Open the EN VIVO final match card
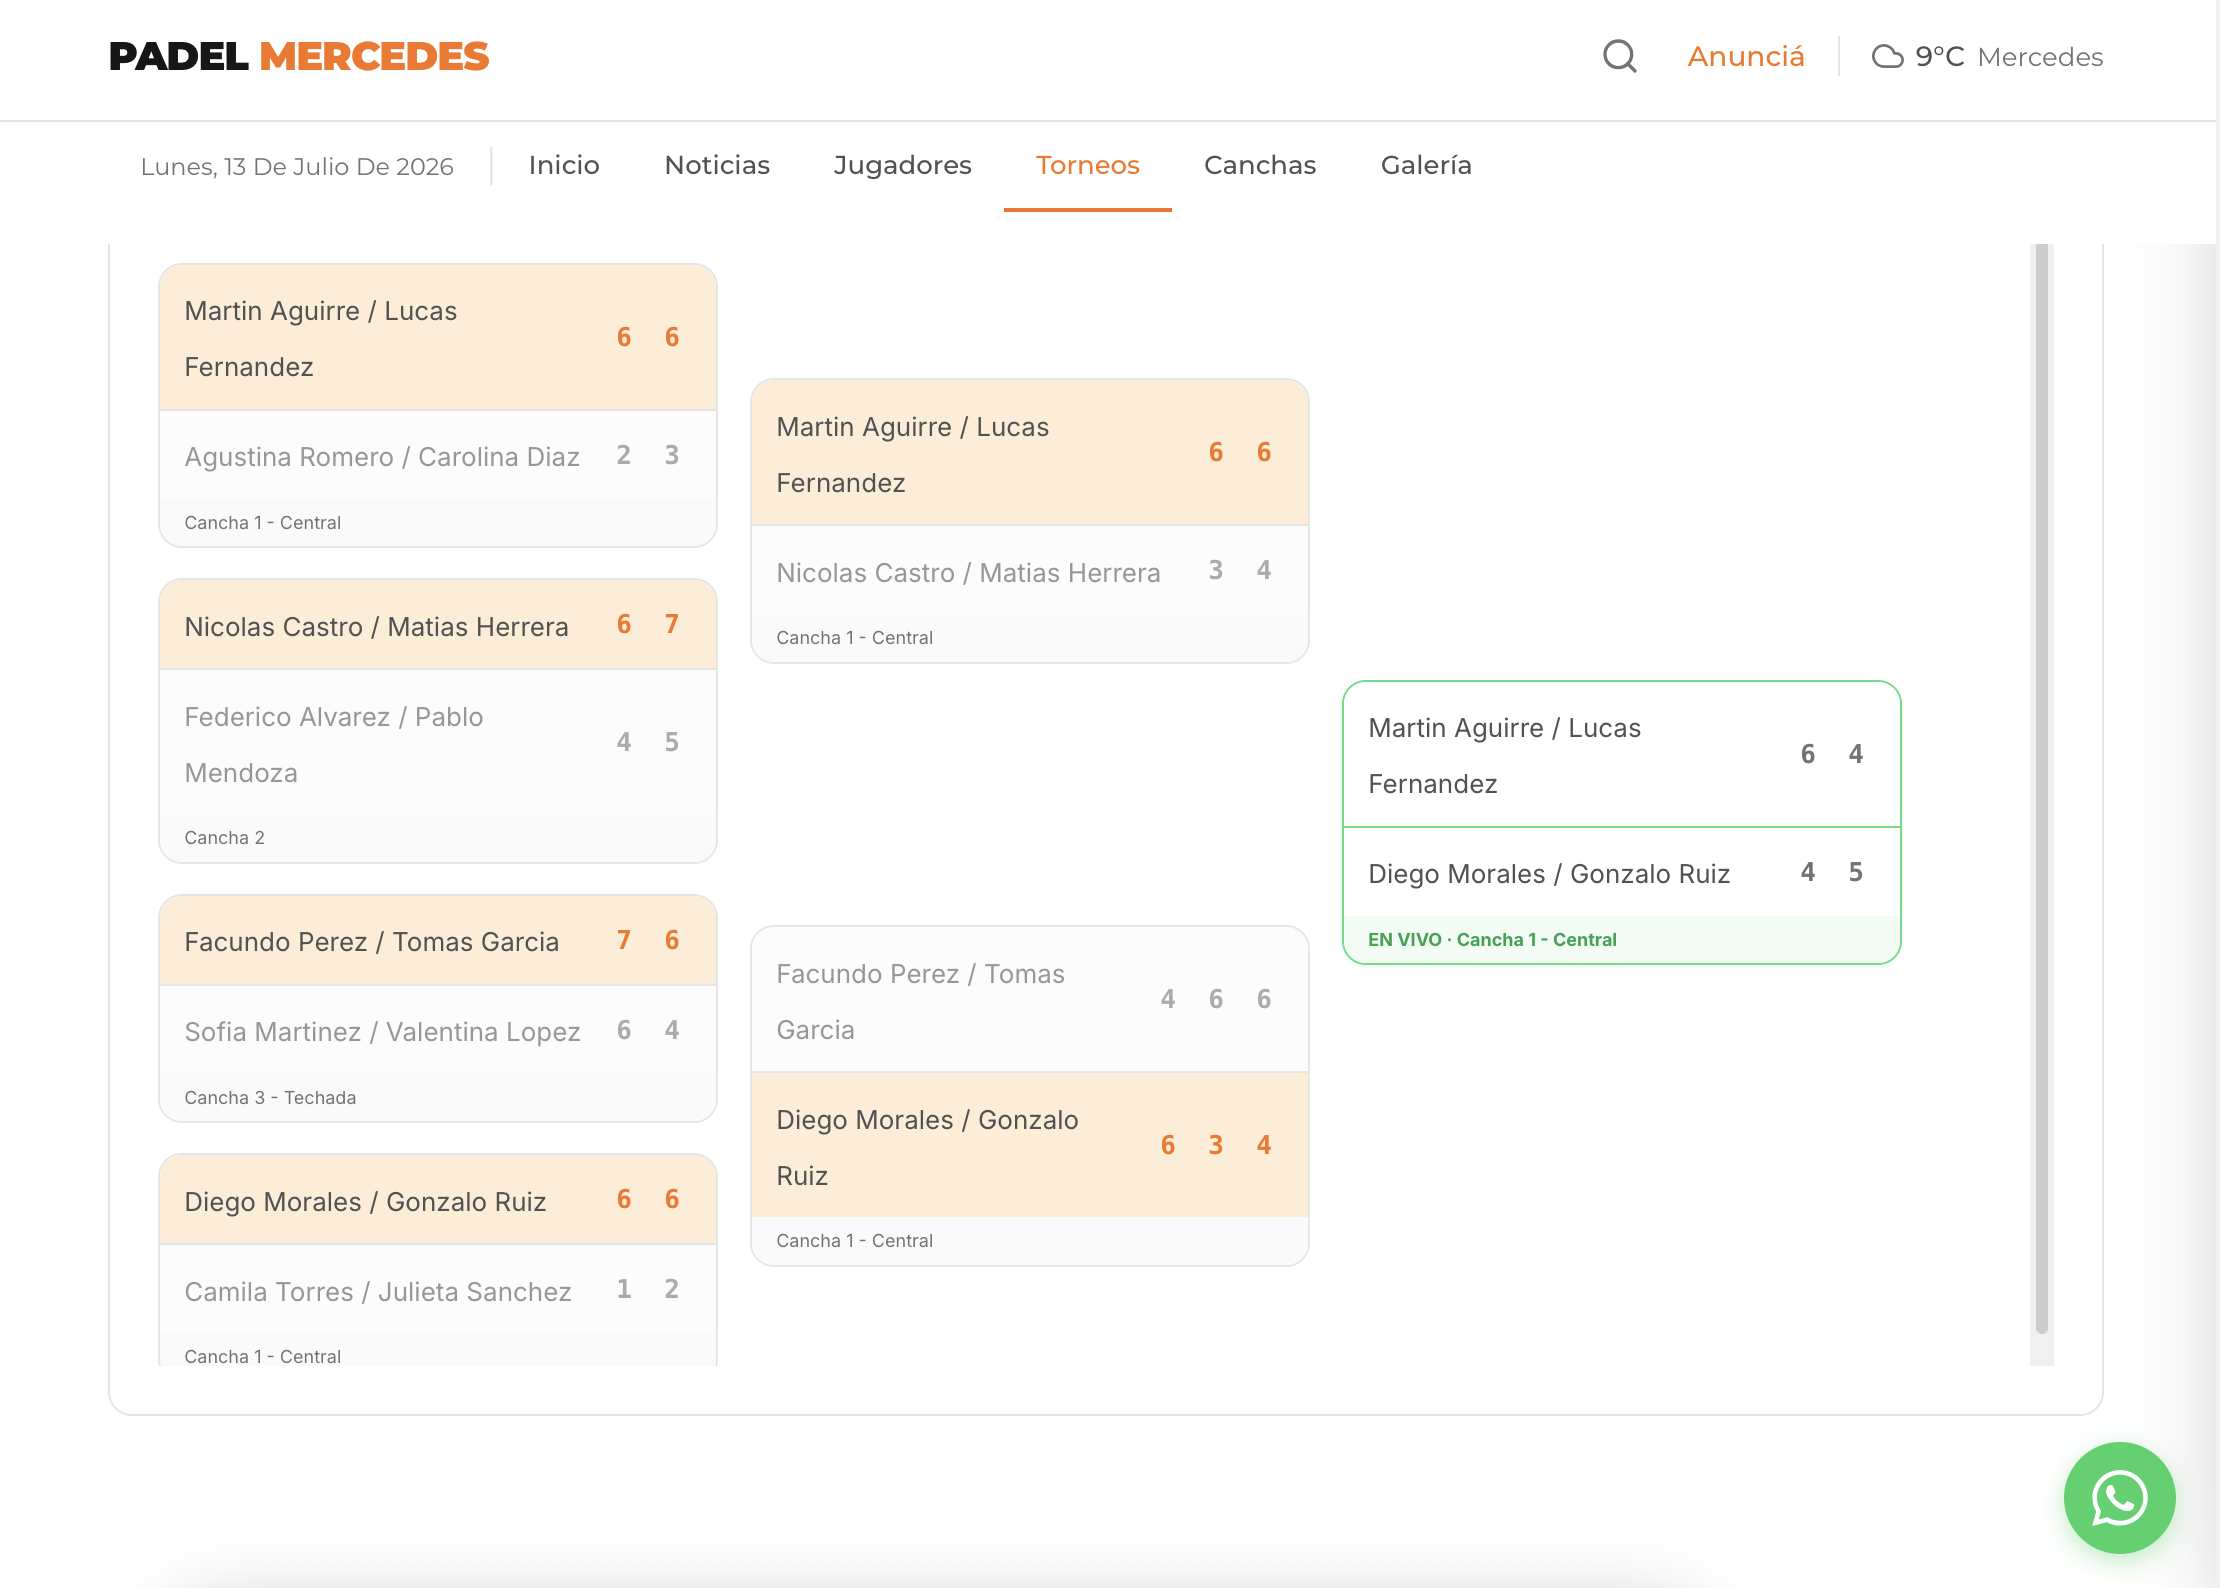Image resolution: width=2220 pixels, height=1588 pixels. coord(1621,822)
